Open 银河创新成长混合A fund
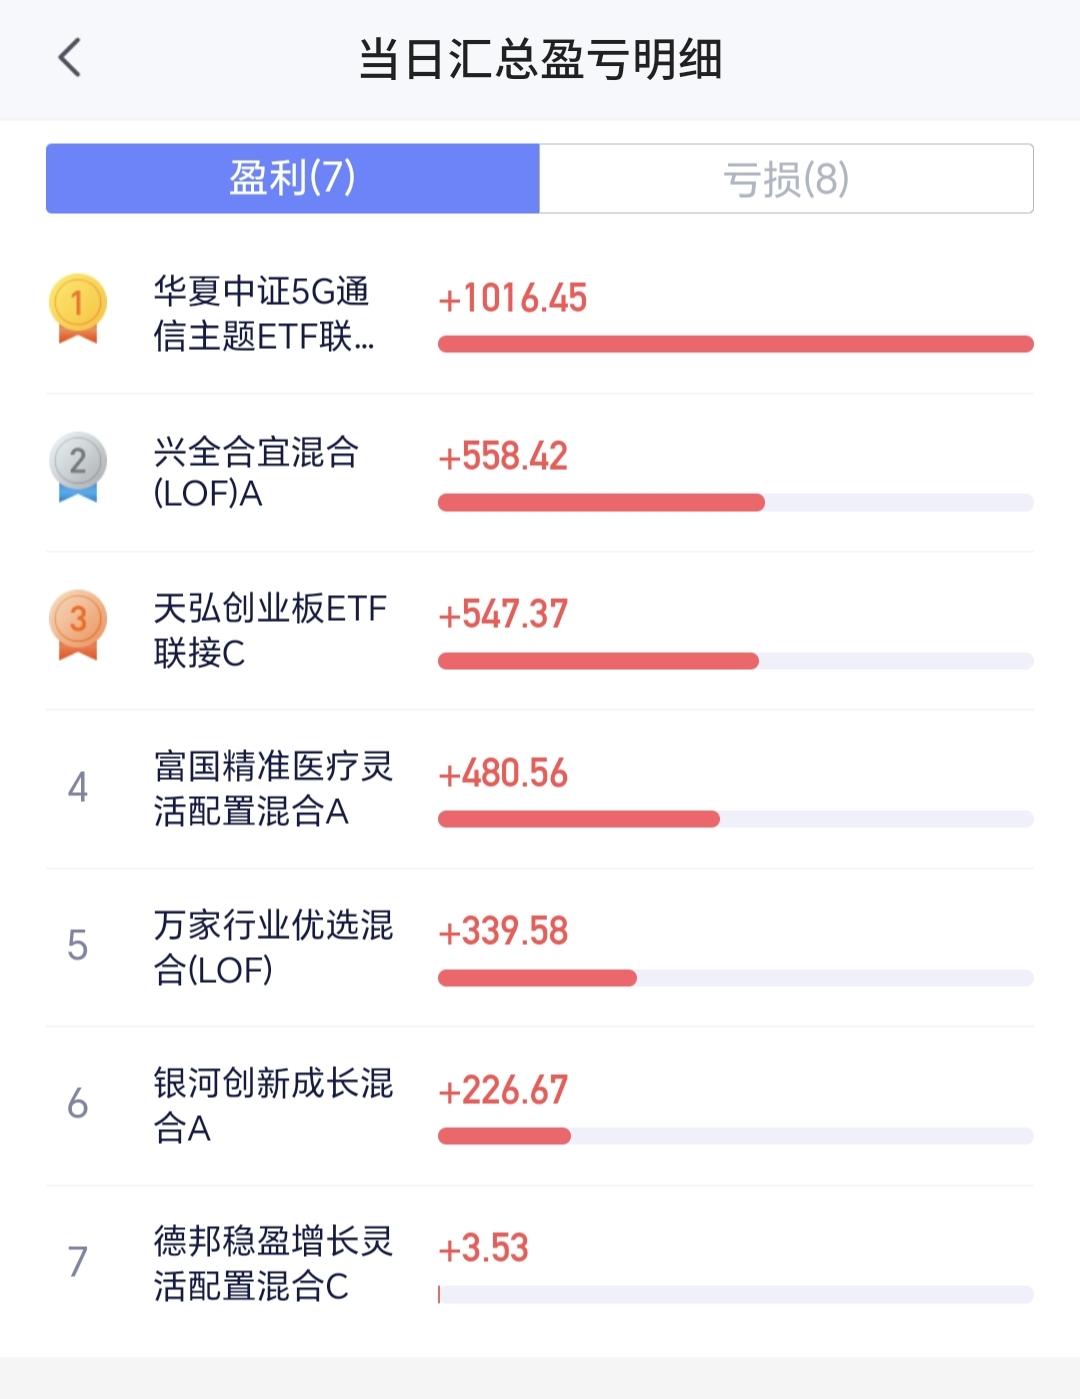The width and height of the screenshot is (1080, 1399). pyautogui.click(x=273, y=1104)
